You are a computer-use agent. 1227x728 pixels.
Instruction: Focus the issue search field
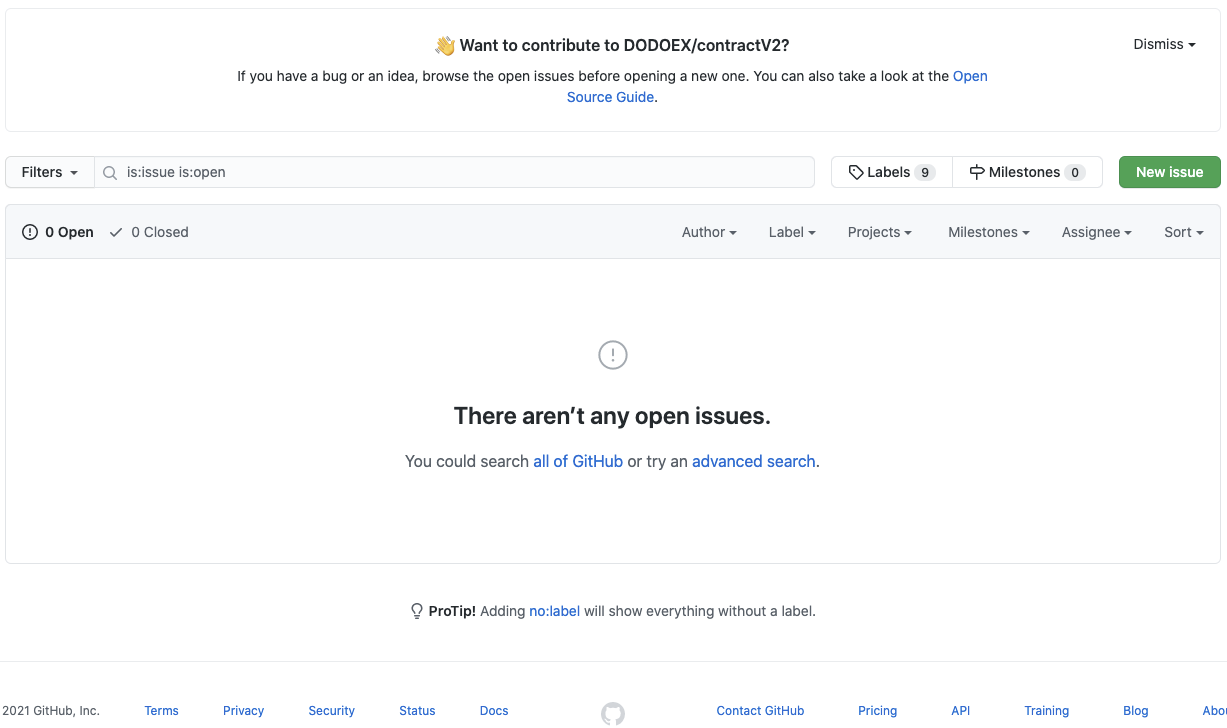click(x=455, y=172)
